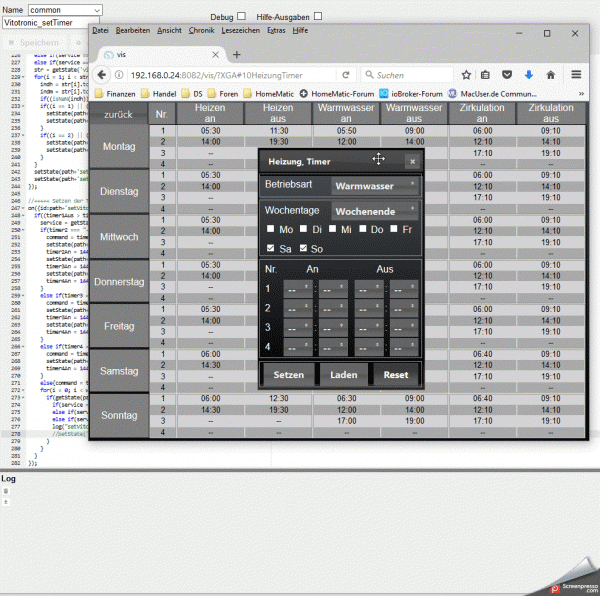Screen dimensions: 600x596
Task: Check the Mo weekday checkbox
Action: (270, 229)
